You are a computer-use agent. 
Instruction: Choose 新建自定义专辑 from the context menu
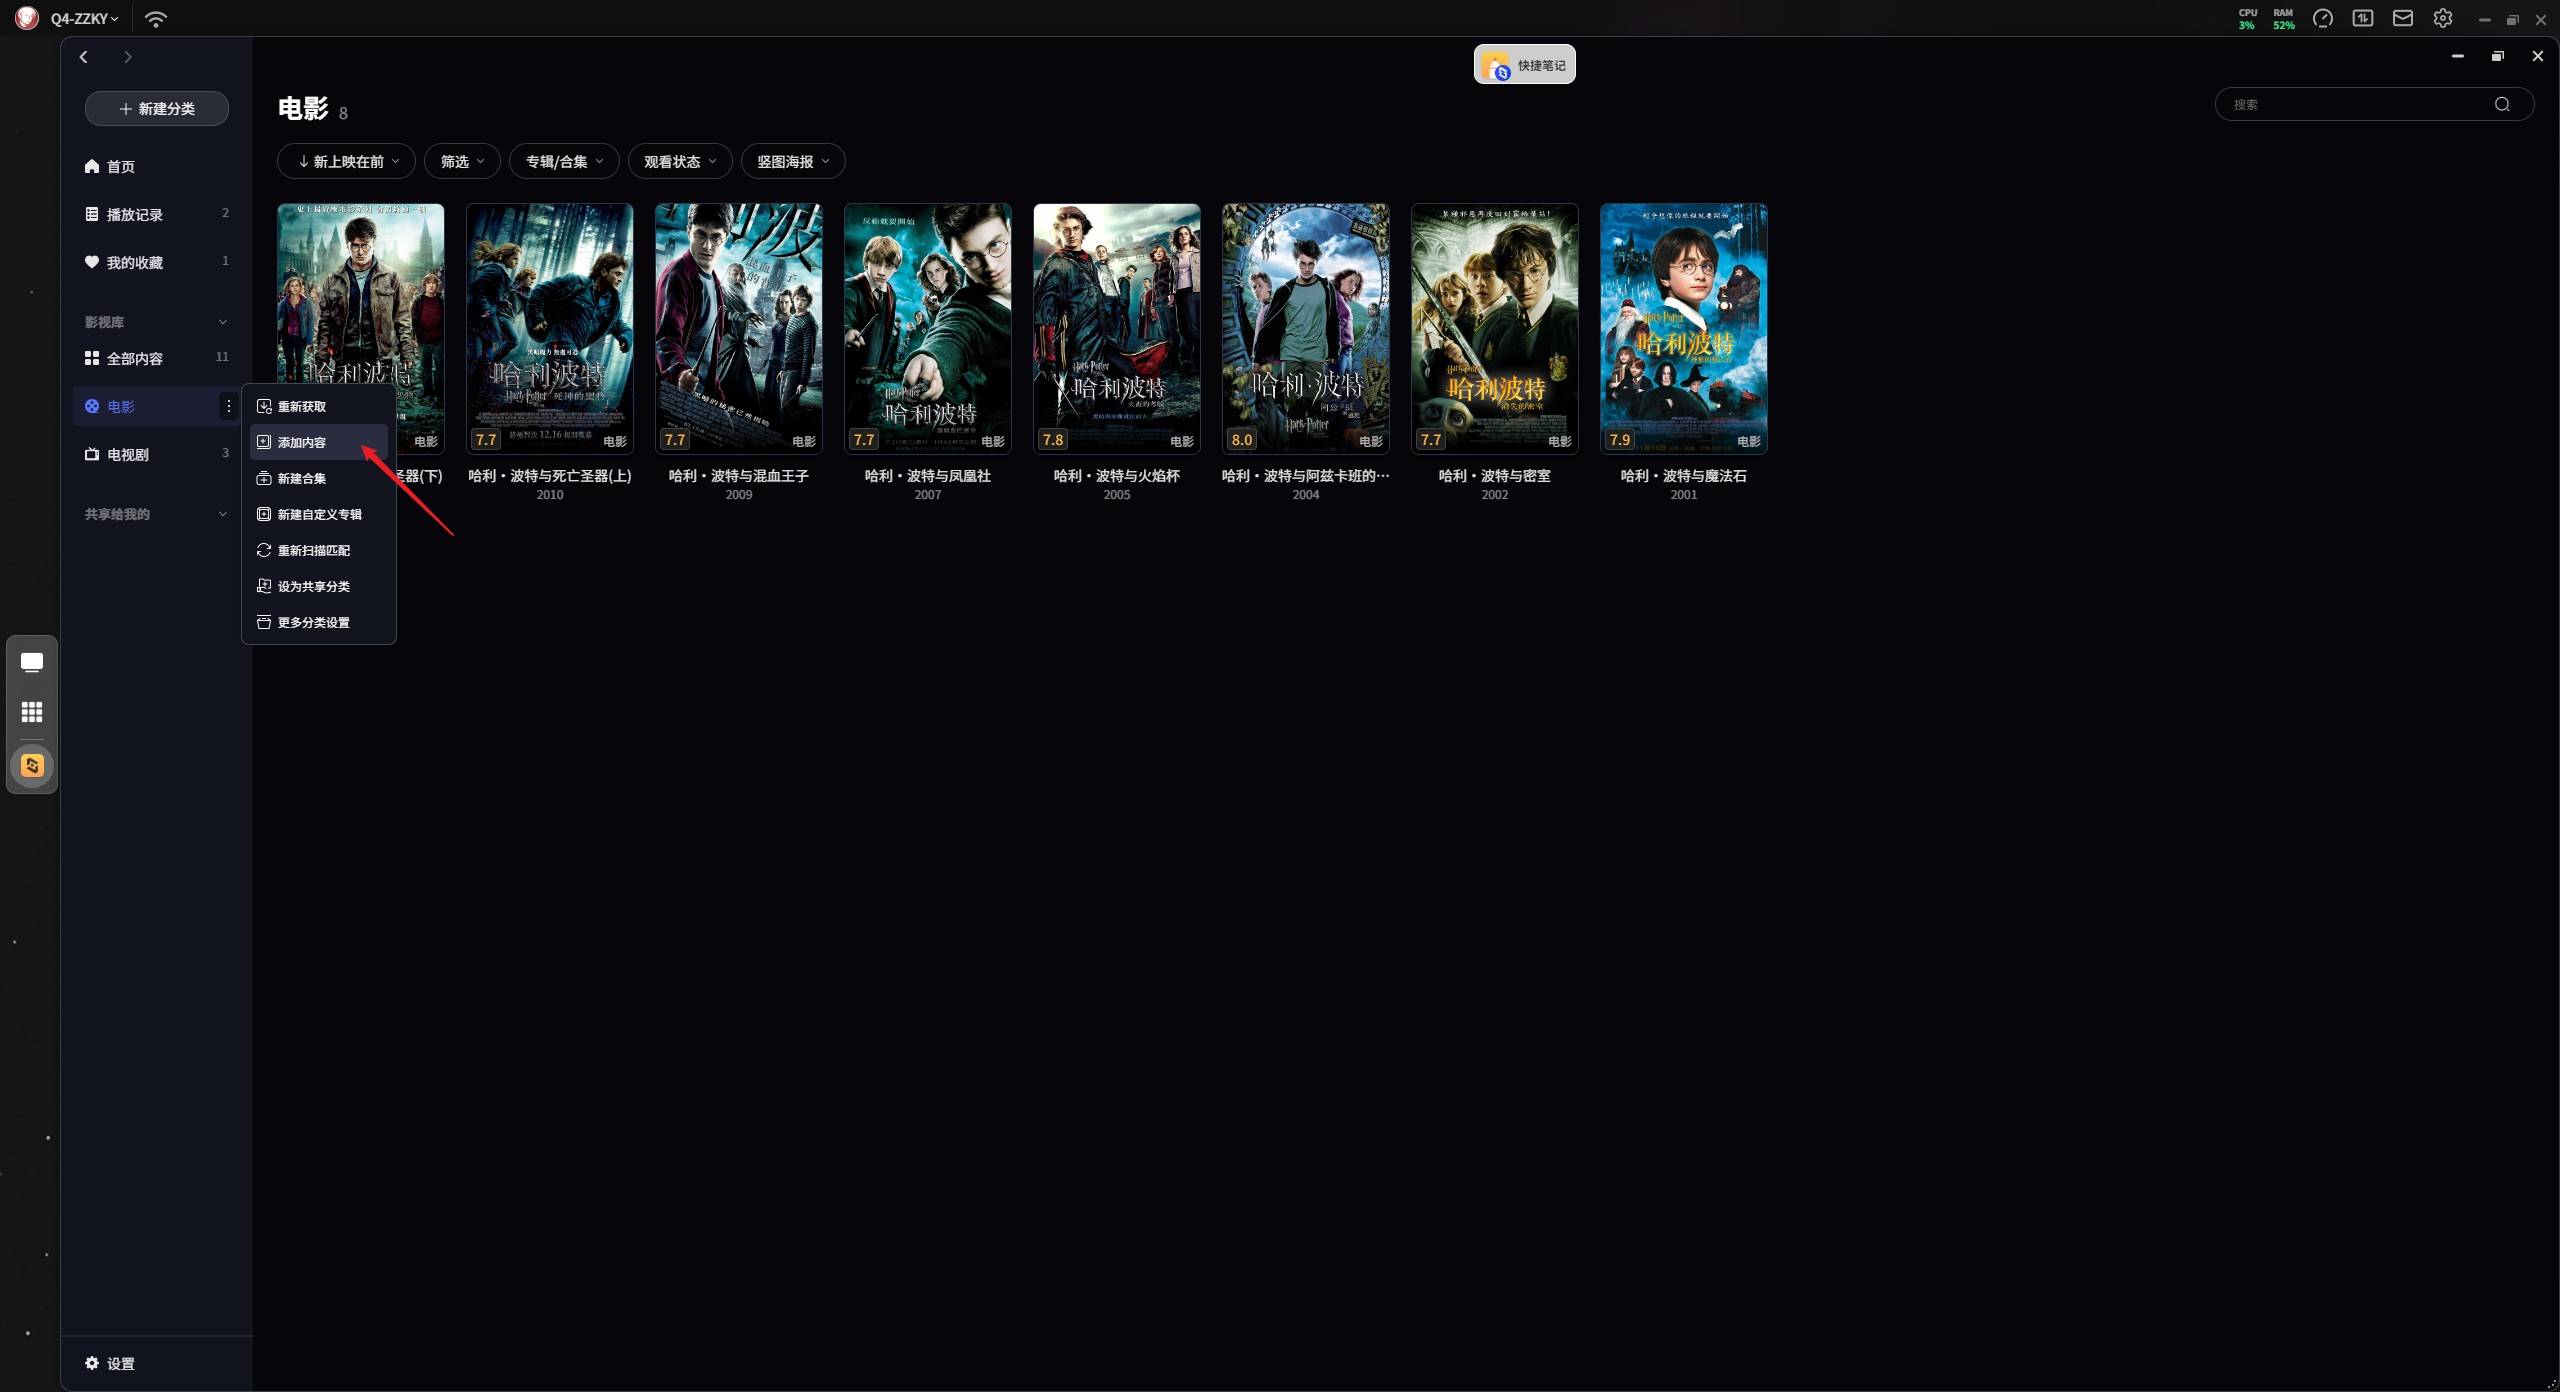click(x=319, y=514)
